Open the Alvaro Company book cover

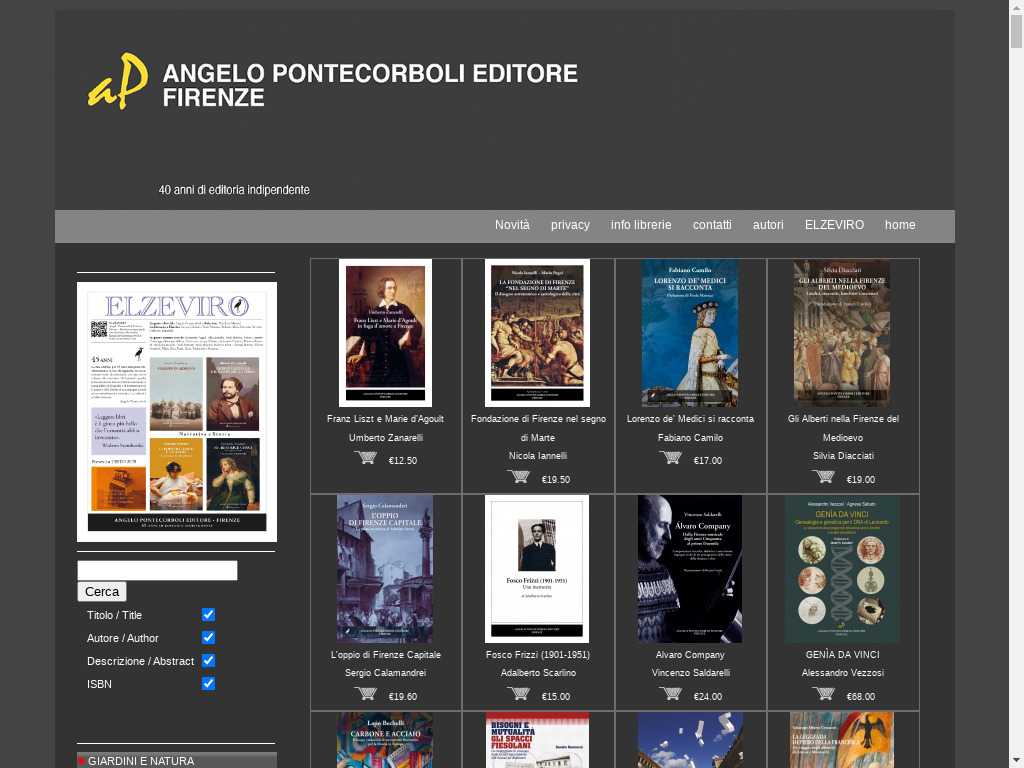click(x=690, y=569)
